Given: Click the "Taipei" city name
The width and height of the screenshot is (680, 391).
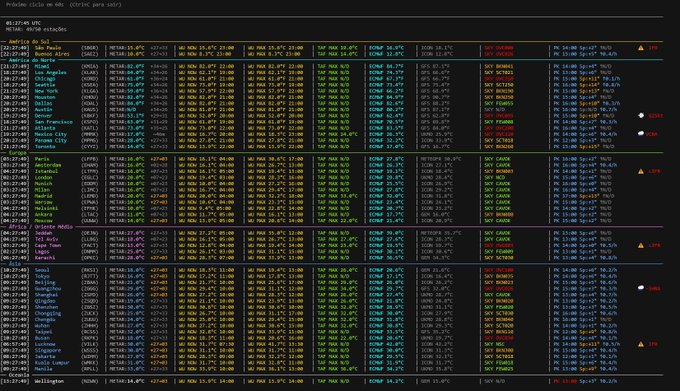Looking at the screenshot, I should click(x=44, y=332).
